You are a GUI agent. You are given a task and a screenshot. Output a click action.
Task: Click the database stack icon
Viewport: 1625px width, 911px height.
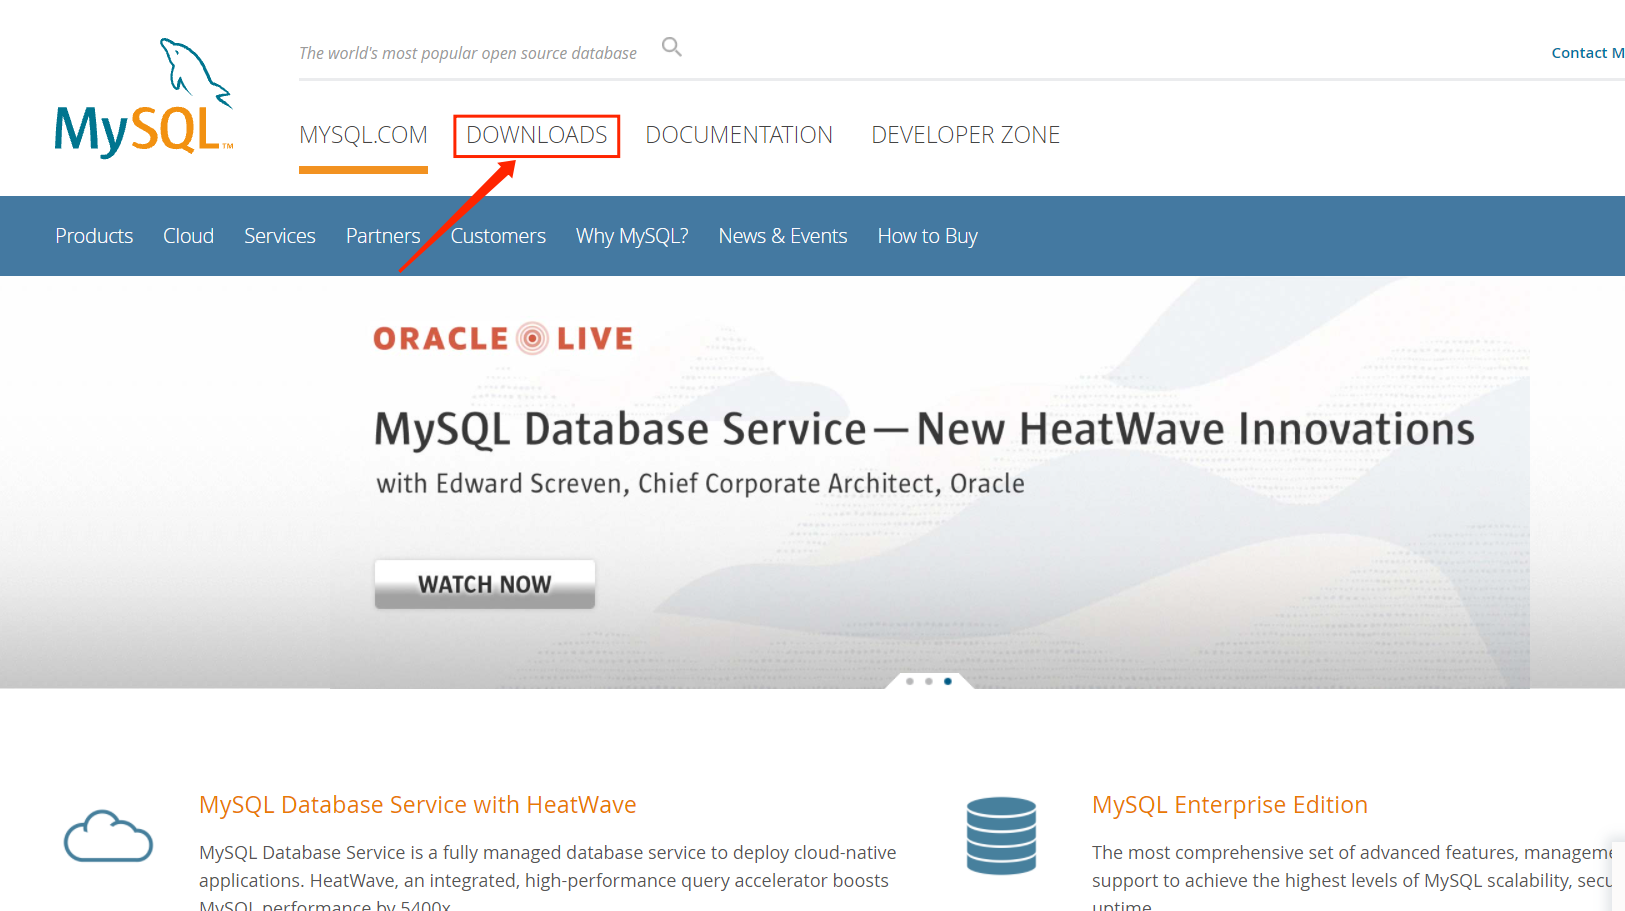[x=1001, y=836]
